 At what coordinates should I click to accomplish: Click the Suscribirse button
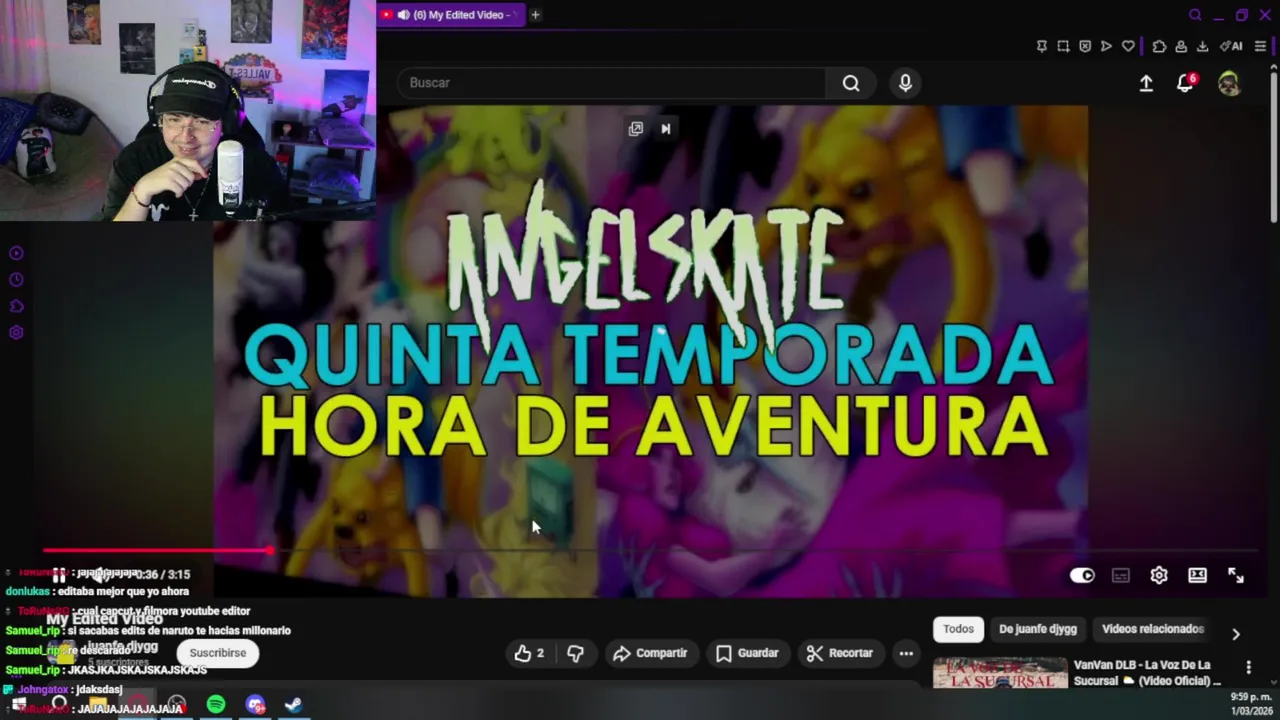[x=218, y=653]
